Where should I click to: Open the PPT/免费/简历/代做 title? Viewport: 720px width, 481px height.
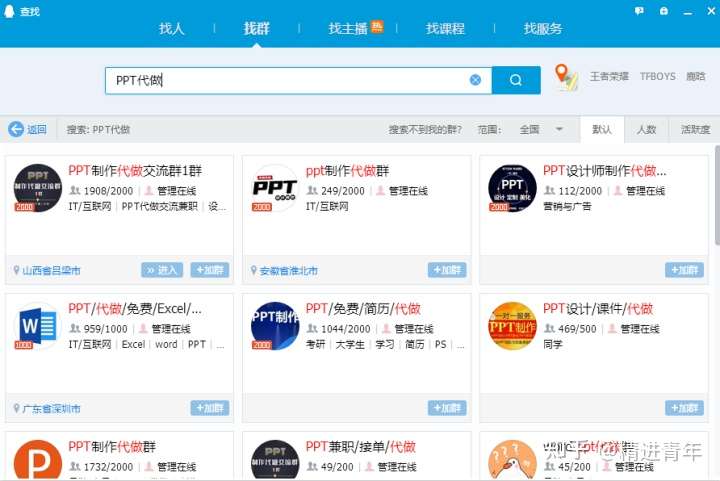[363, 309]
